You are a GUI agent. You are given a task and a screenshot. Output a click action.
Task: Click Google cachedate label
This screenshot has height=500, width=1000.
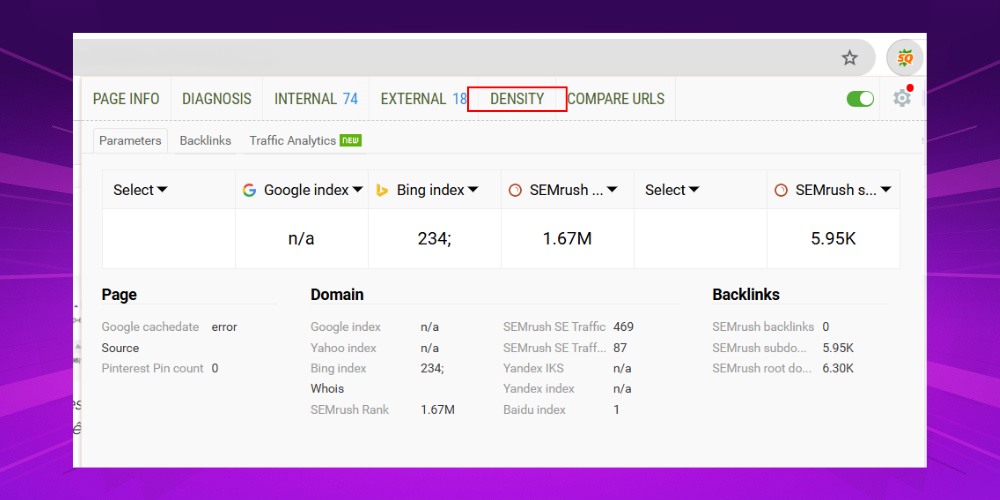[150, 327]
